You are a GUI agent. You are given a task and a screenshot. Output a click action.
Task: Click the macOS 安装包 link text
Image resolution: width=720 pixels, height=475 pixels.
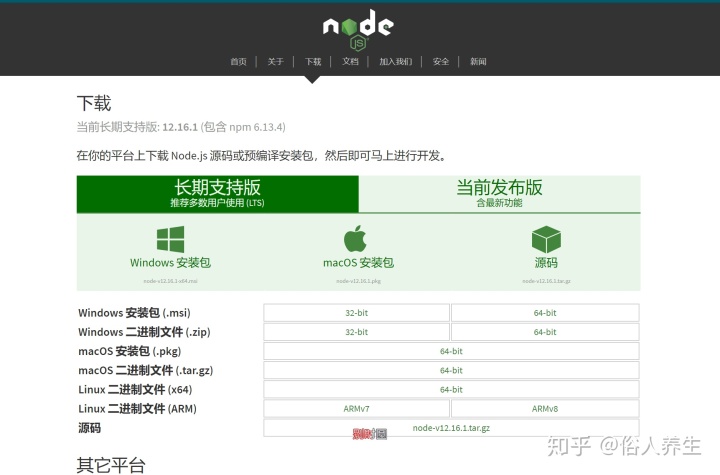pyautogui.click(x=359, y=263)
